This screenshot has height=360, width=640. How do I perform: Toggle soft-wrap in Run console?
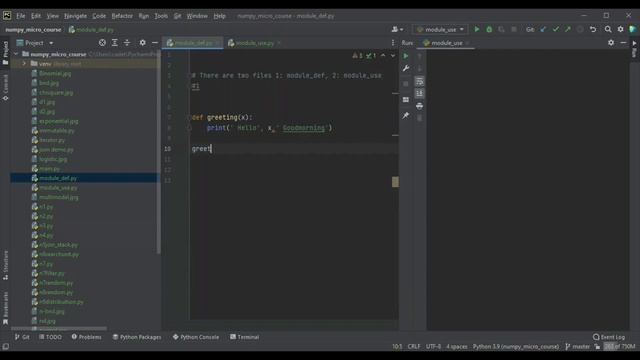pos(419,82)
